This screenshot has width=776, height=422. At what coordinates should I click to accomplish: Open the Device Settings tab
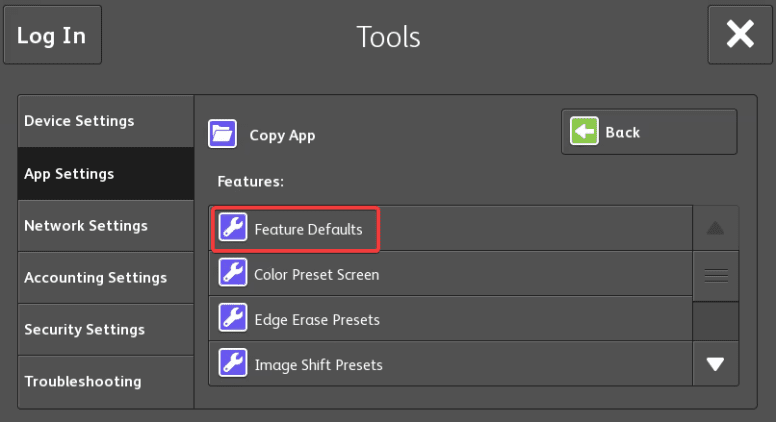105,121
